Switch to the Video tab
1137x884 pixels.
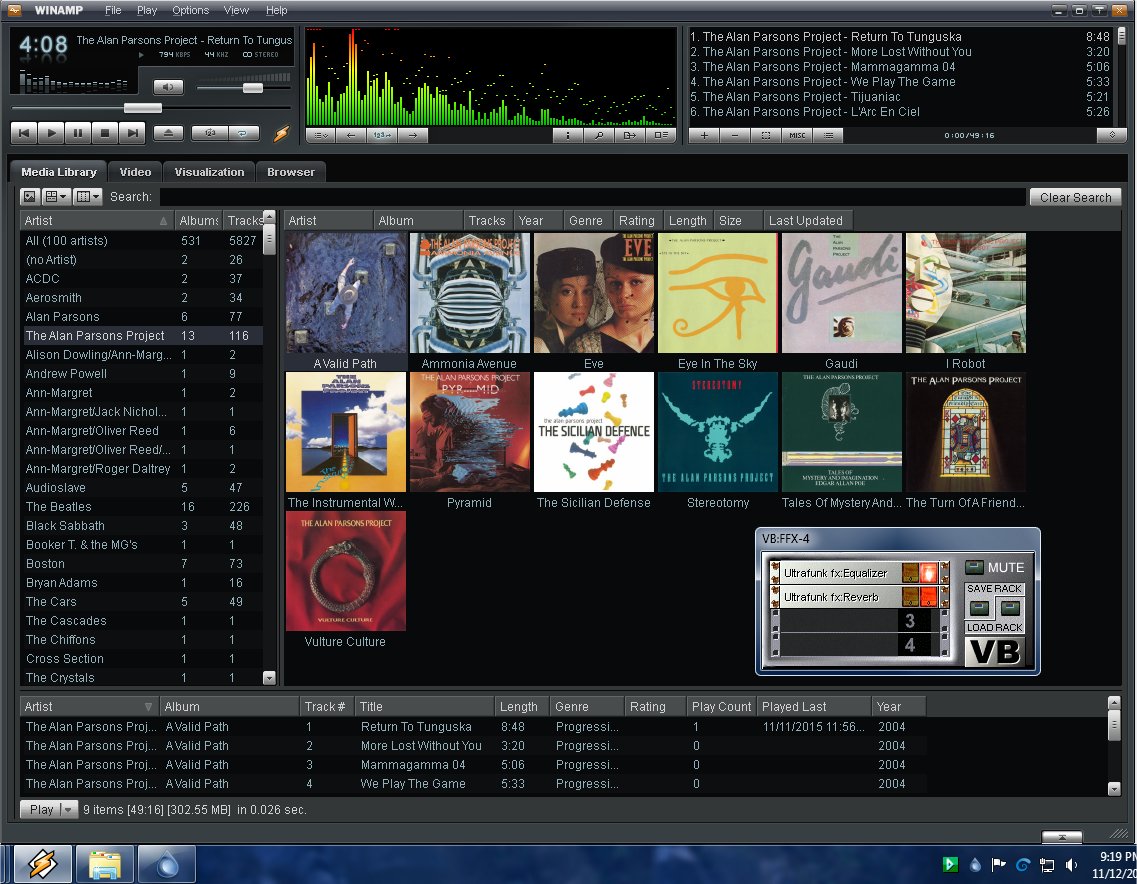pos(135,172)
